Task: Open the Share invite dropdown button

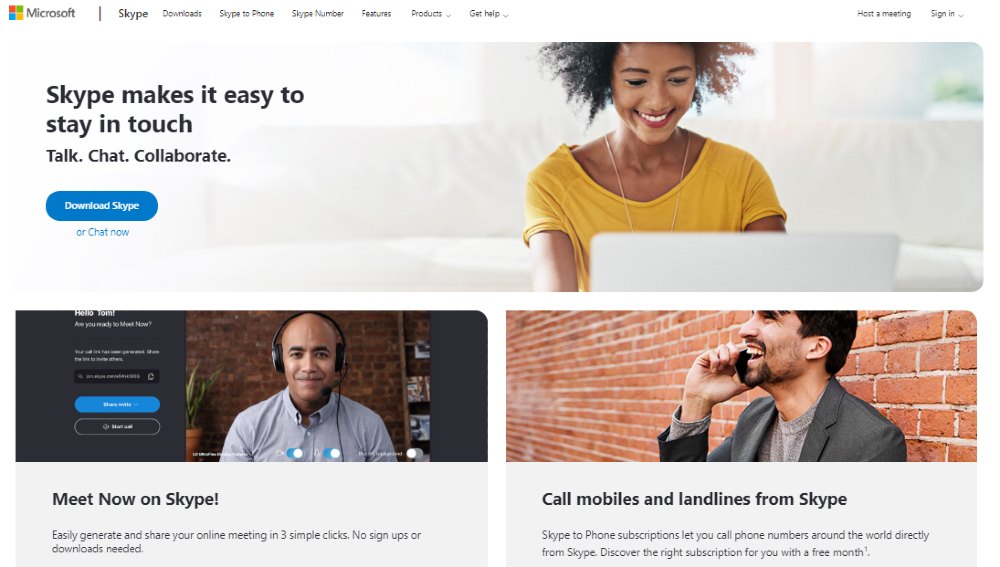Action: (x=117, y=404)
